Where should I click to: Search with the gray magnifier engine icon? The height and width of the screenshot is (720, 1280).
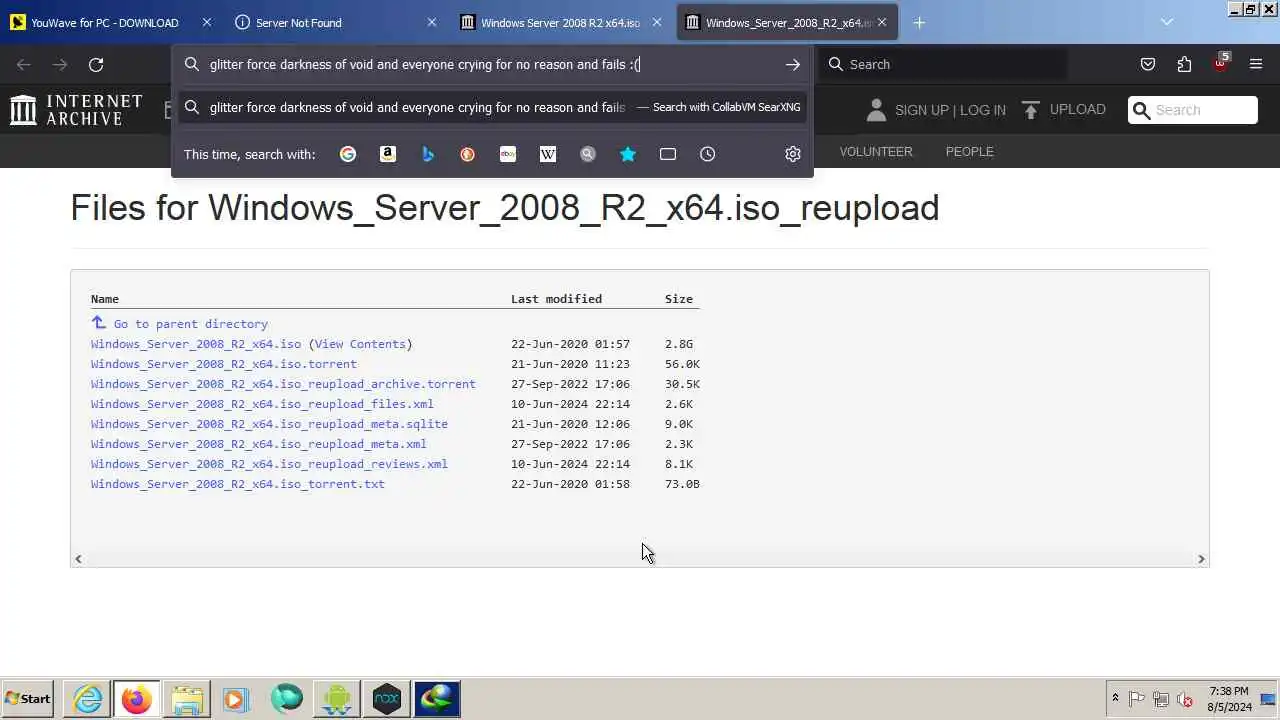pyautogui.click(x=588, y=154)
